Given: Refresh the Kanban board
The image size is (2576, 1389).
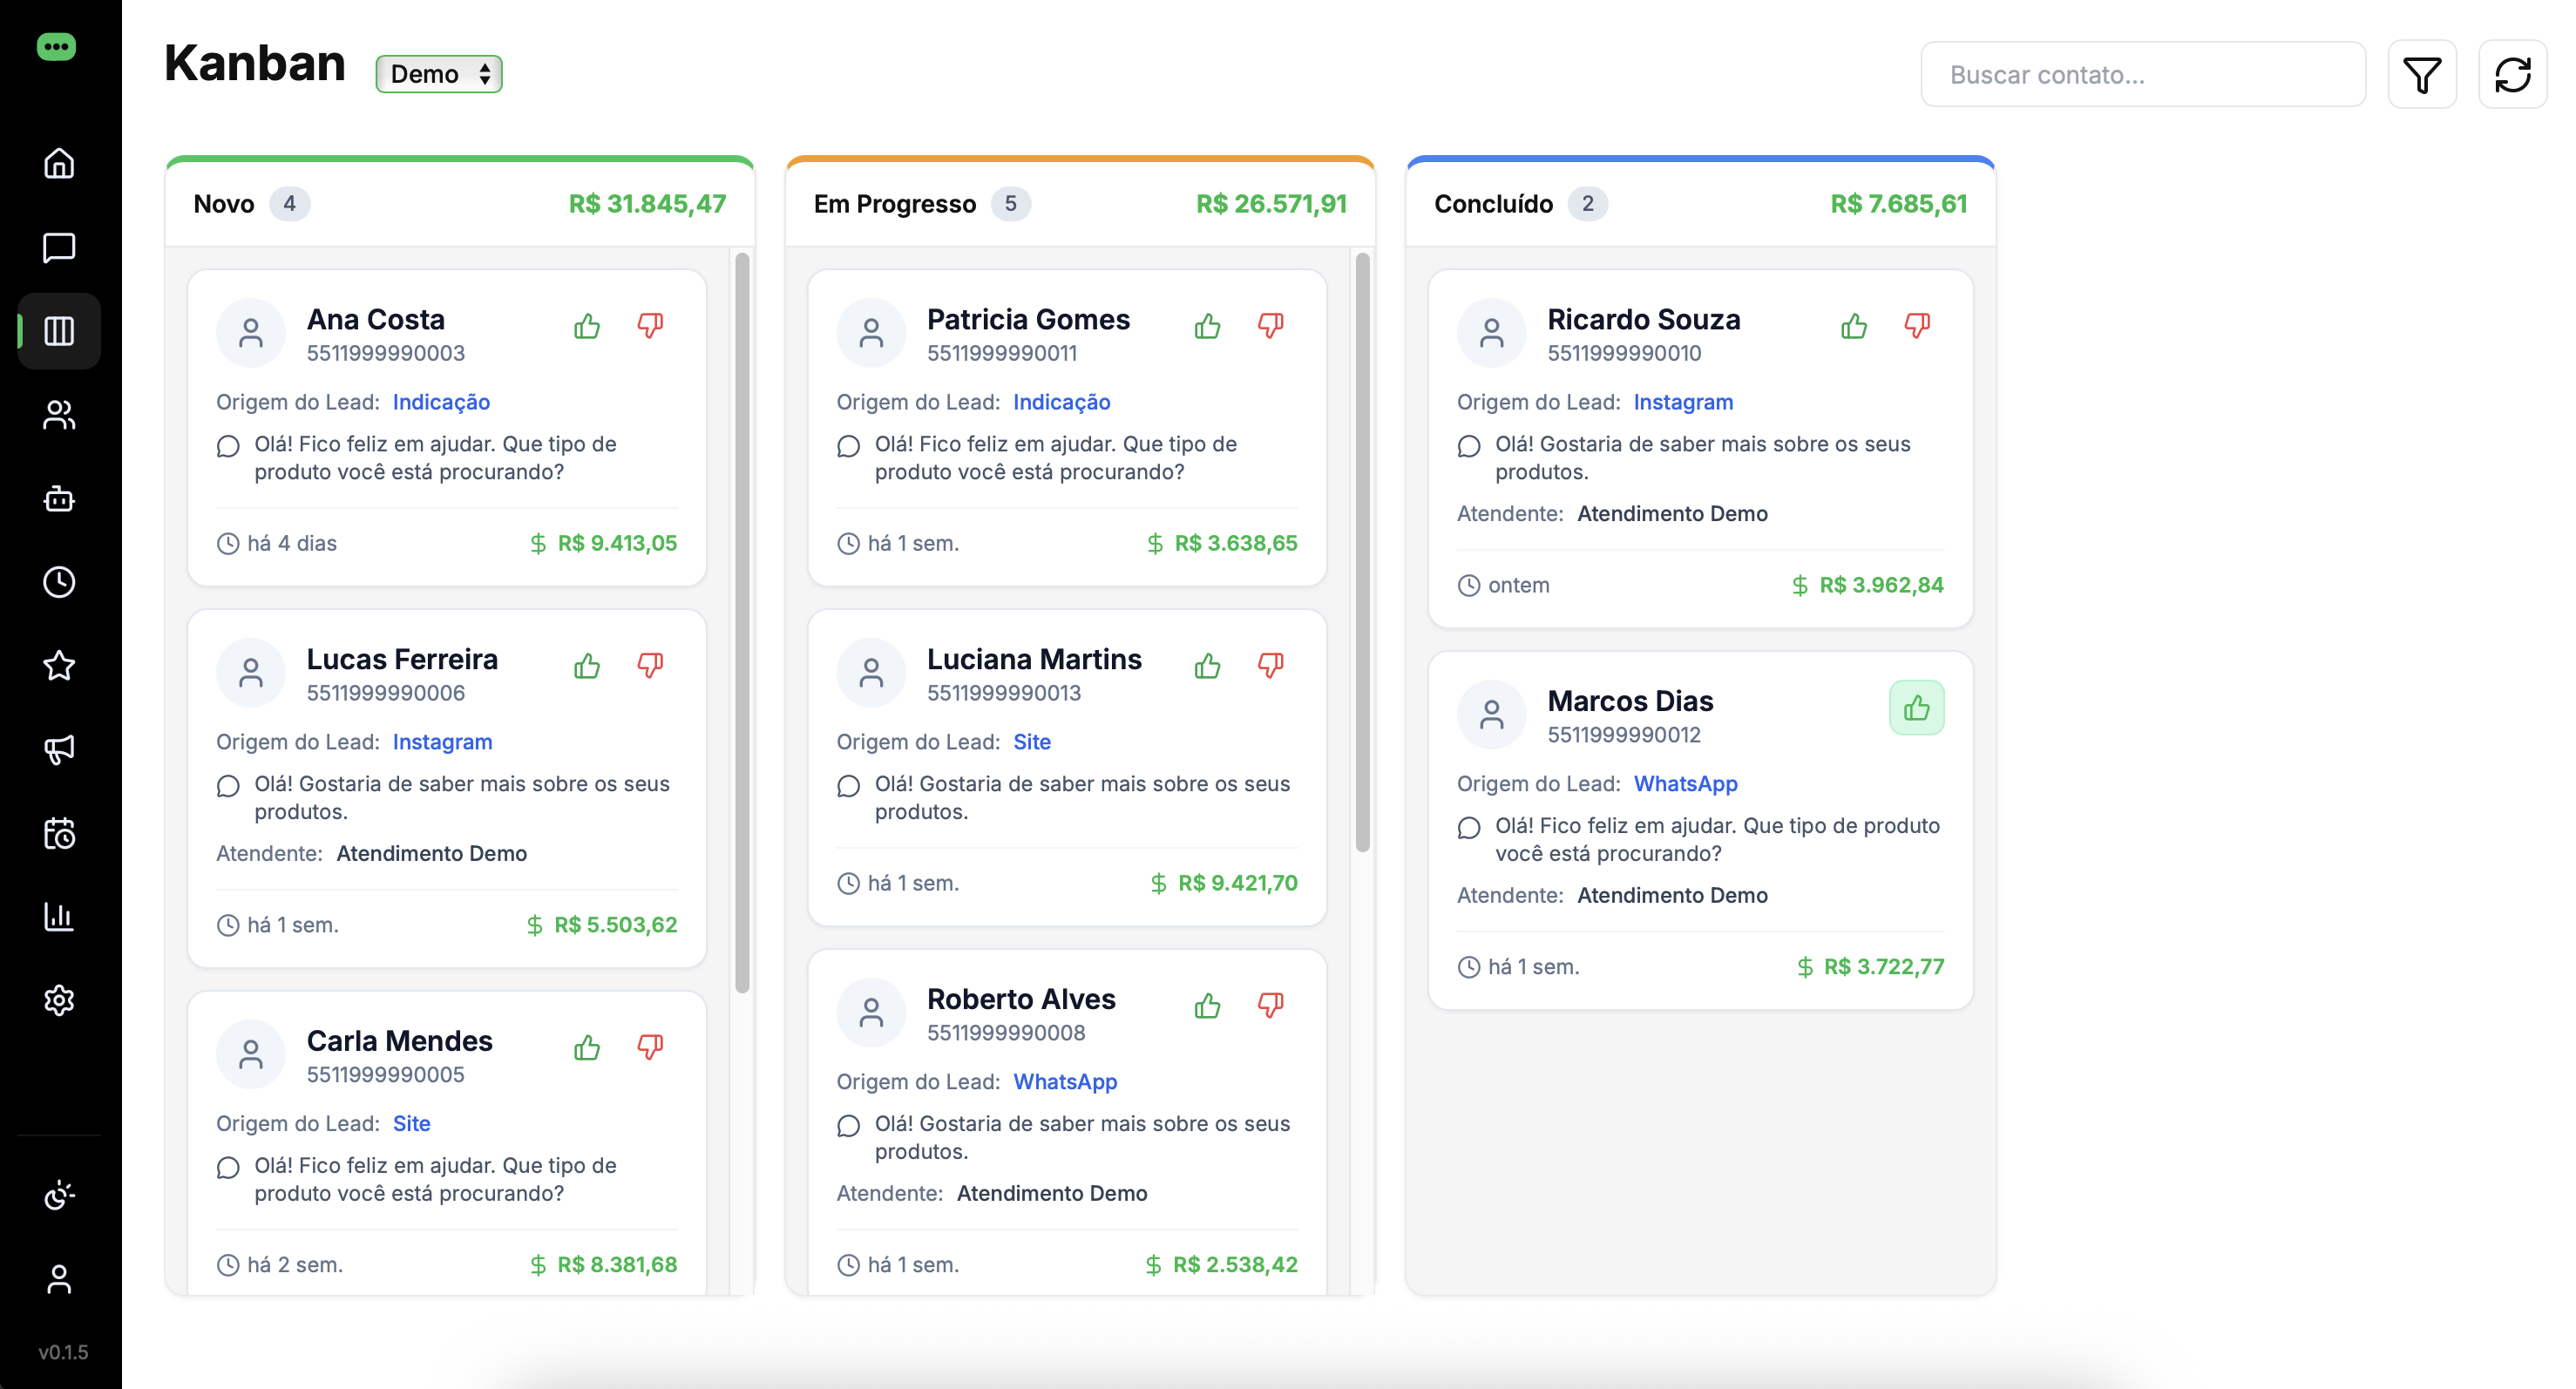Looking at the screenshot, I should [x=2514, y=73].
